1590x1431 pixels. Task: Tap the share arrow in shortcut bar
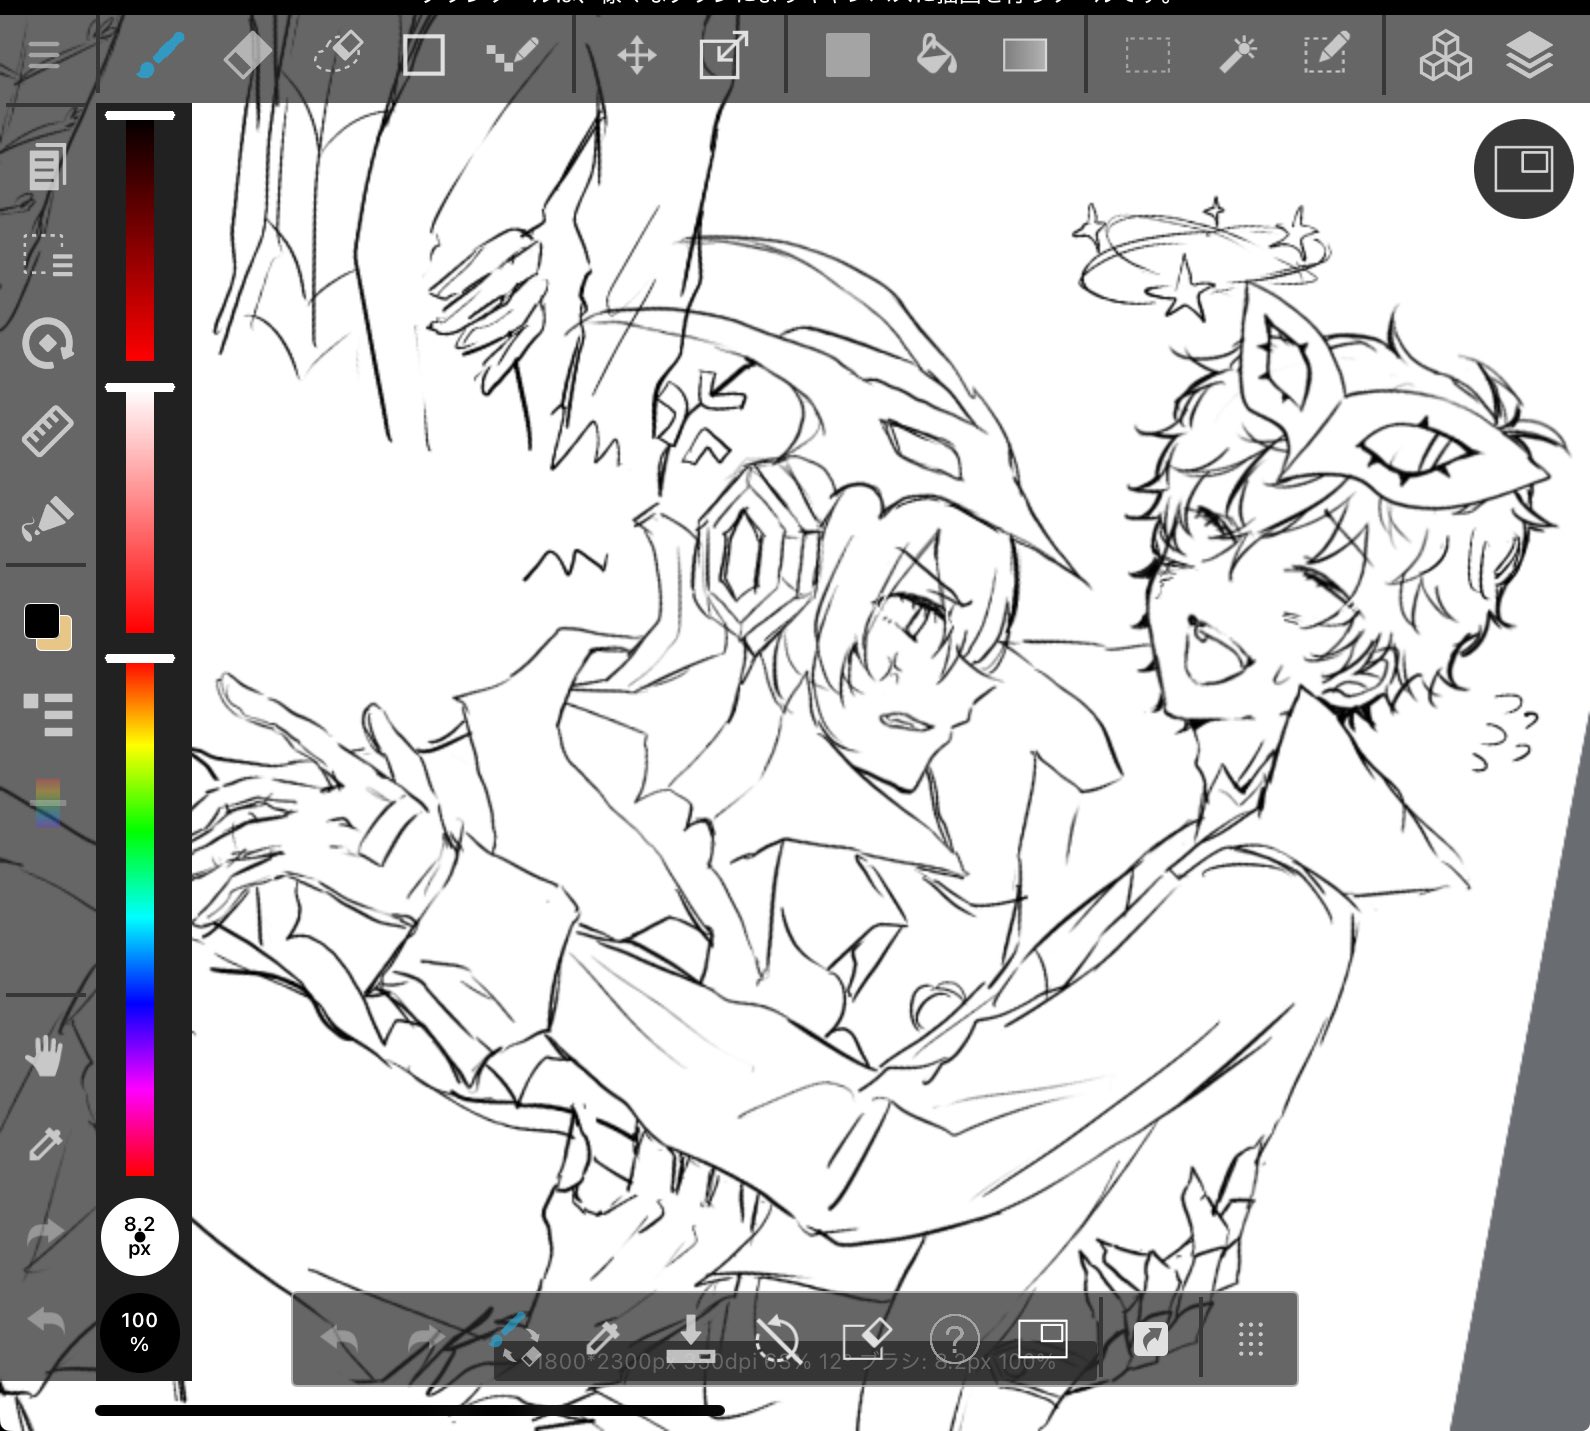(x=1151, y=1339)
